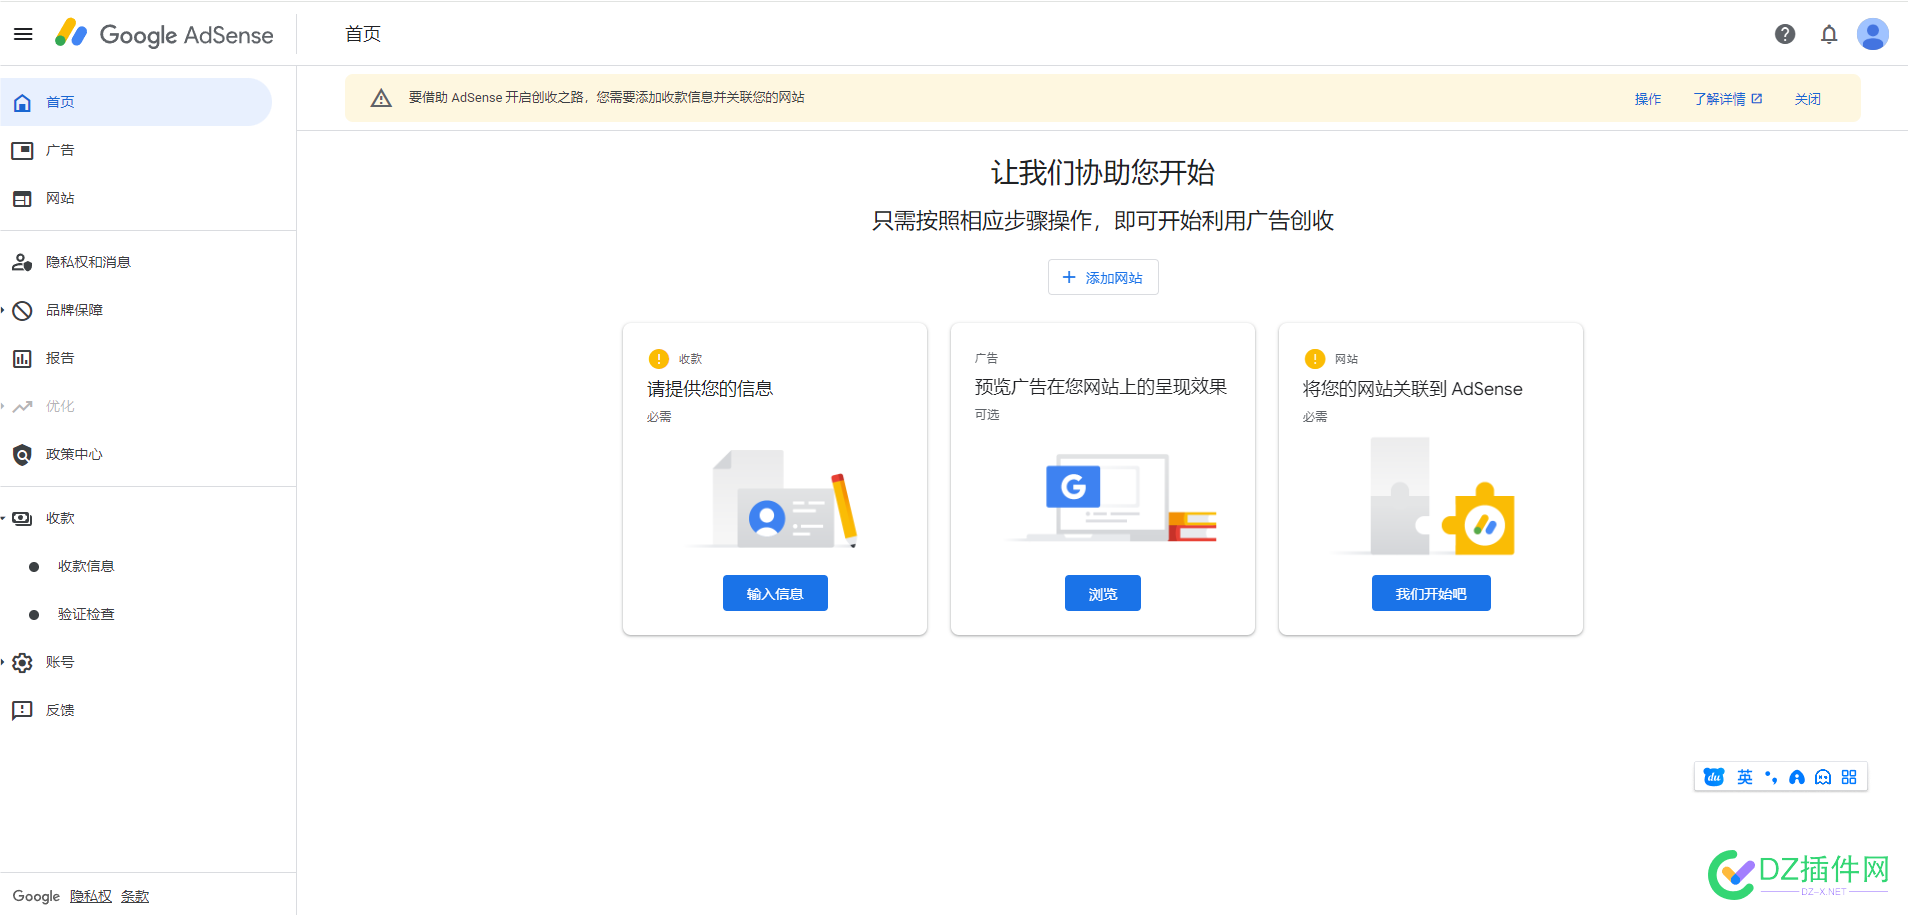This screenshot has width=1908, height=915.
Task: Click the ads icon beside 广告
Action: (22, 150)
